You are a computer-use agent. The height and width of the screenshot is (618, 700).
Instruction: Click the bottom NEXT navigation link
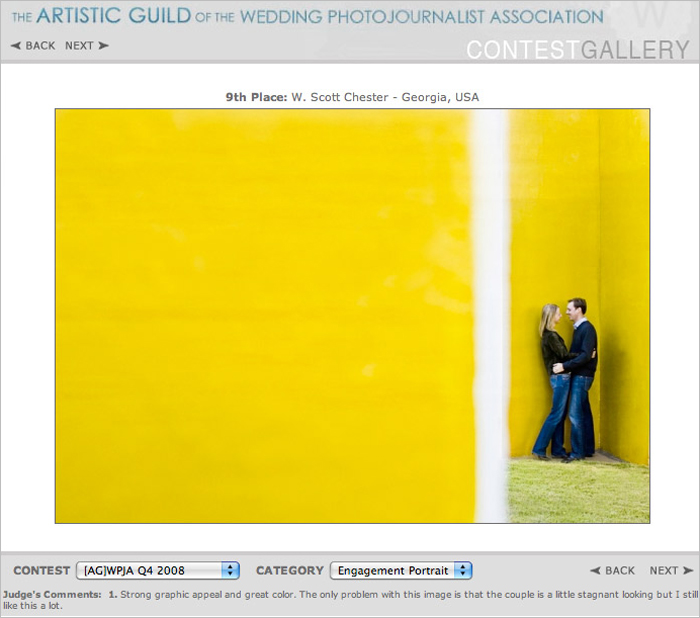coord(671,570)
